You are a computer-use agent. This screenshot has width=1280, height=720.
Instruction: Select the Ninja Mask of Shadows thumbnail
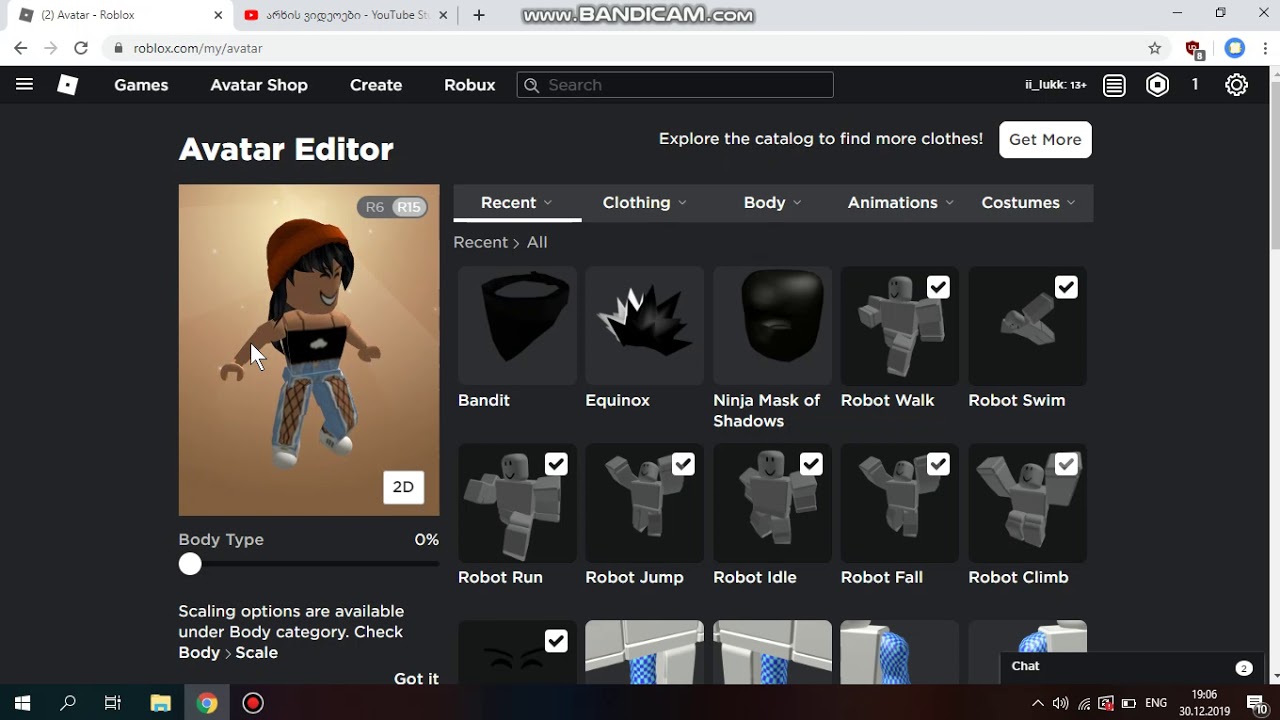[772, 326]
